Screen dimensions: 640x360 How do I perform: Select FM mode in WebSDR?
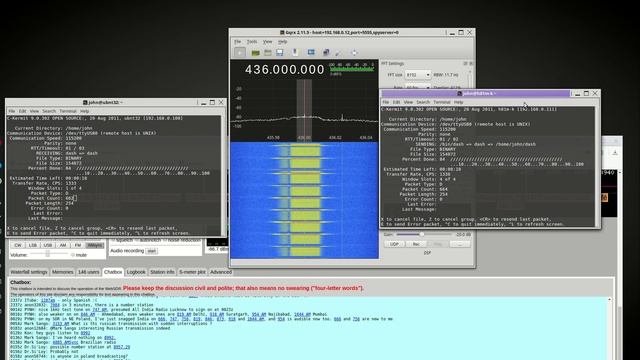pyautogui.click(x=78, y=245)
